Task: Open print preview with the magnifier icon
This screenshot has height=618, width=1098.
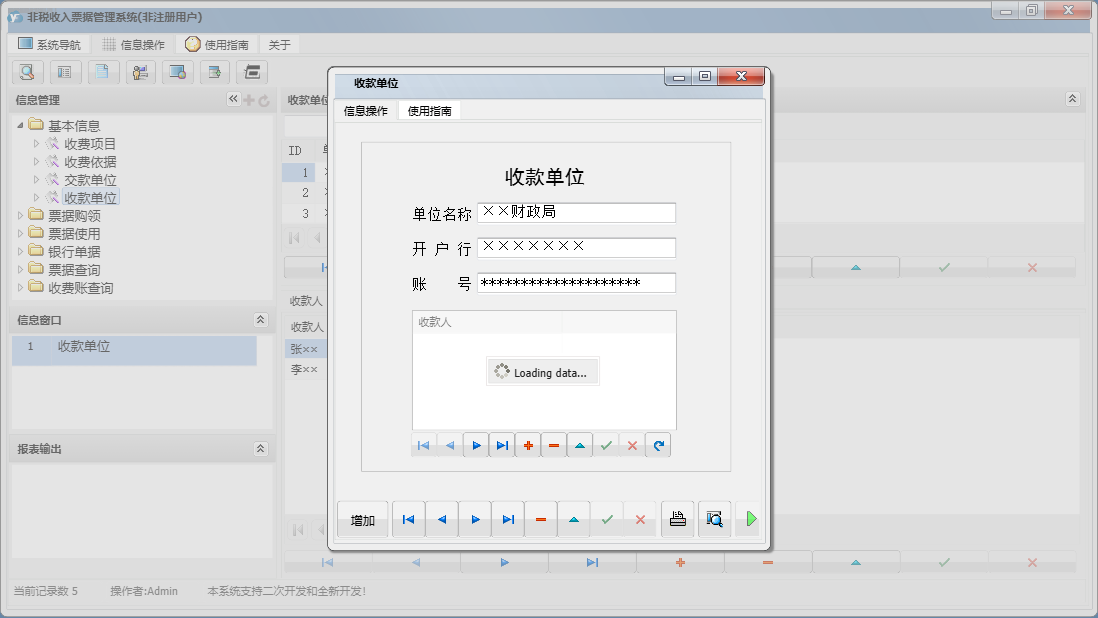Action: coord(714,519)
